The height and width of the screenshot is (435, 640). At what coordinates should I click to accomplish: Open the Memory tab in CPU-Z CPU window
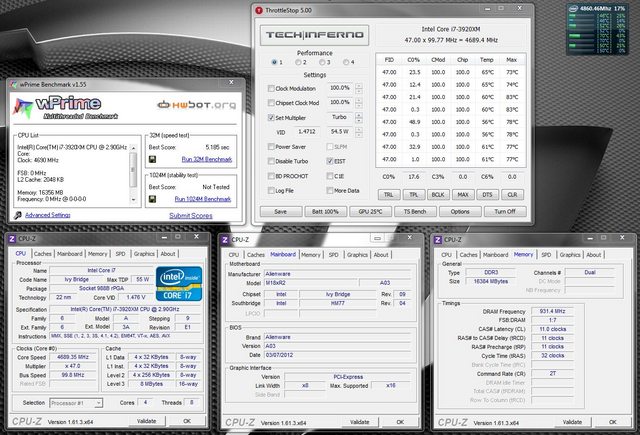pyautogui.click(x=98, y=254)
